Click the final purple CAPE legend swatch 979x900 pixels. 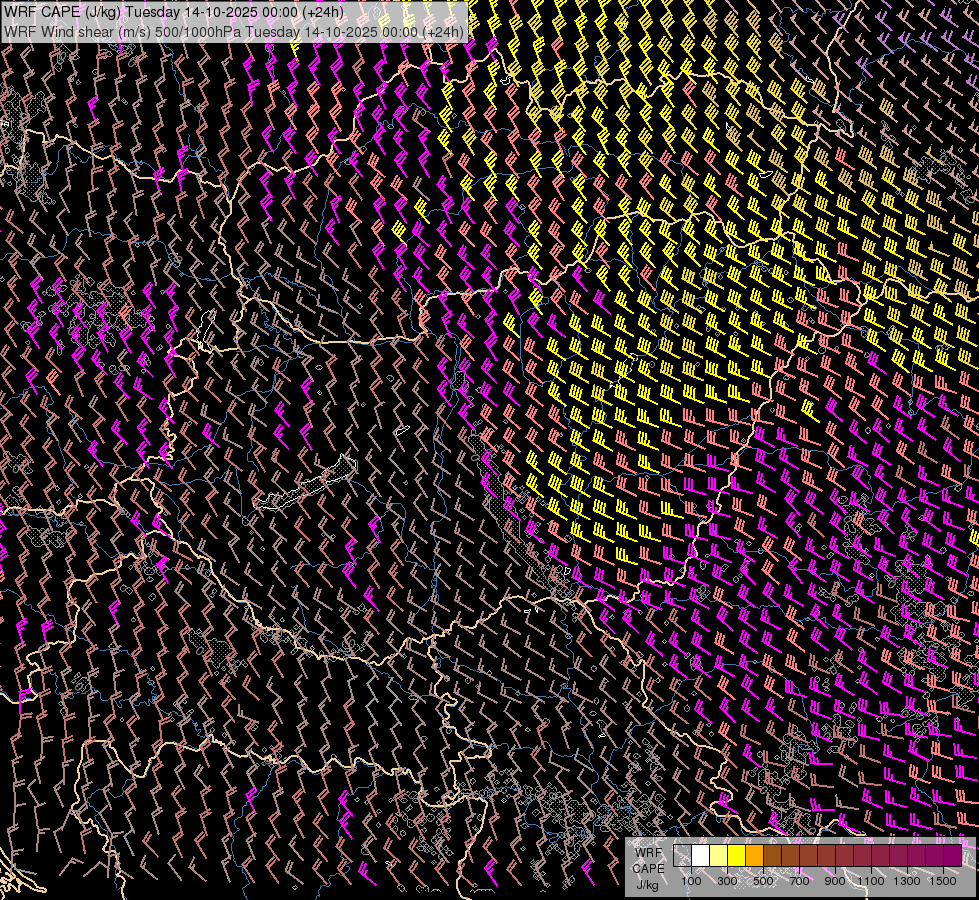pos(953,856)
